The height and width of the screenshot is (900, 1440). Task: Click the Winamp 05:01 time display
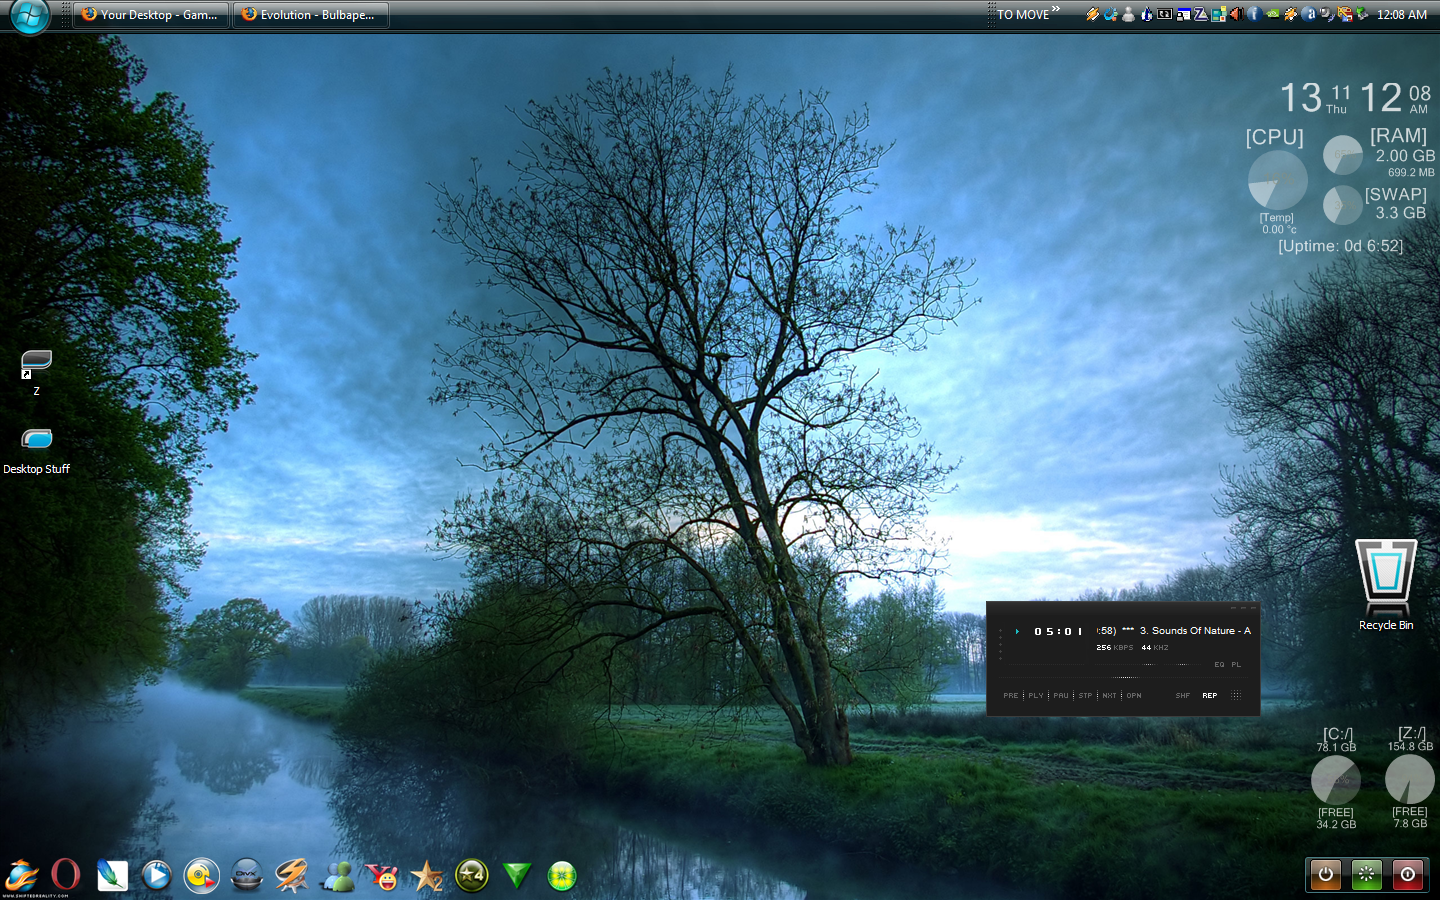[1058, 631]
